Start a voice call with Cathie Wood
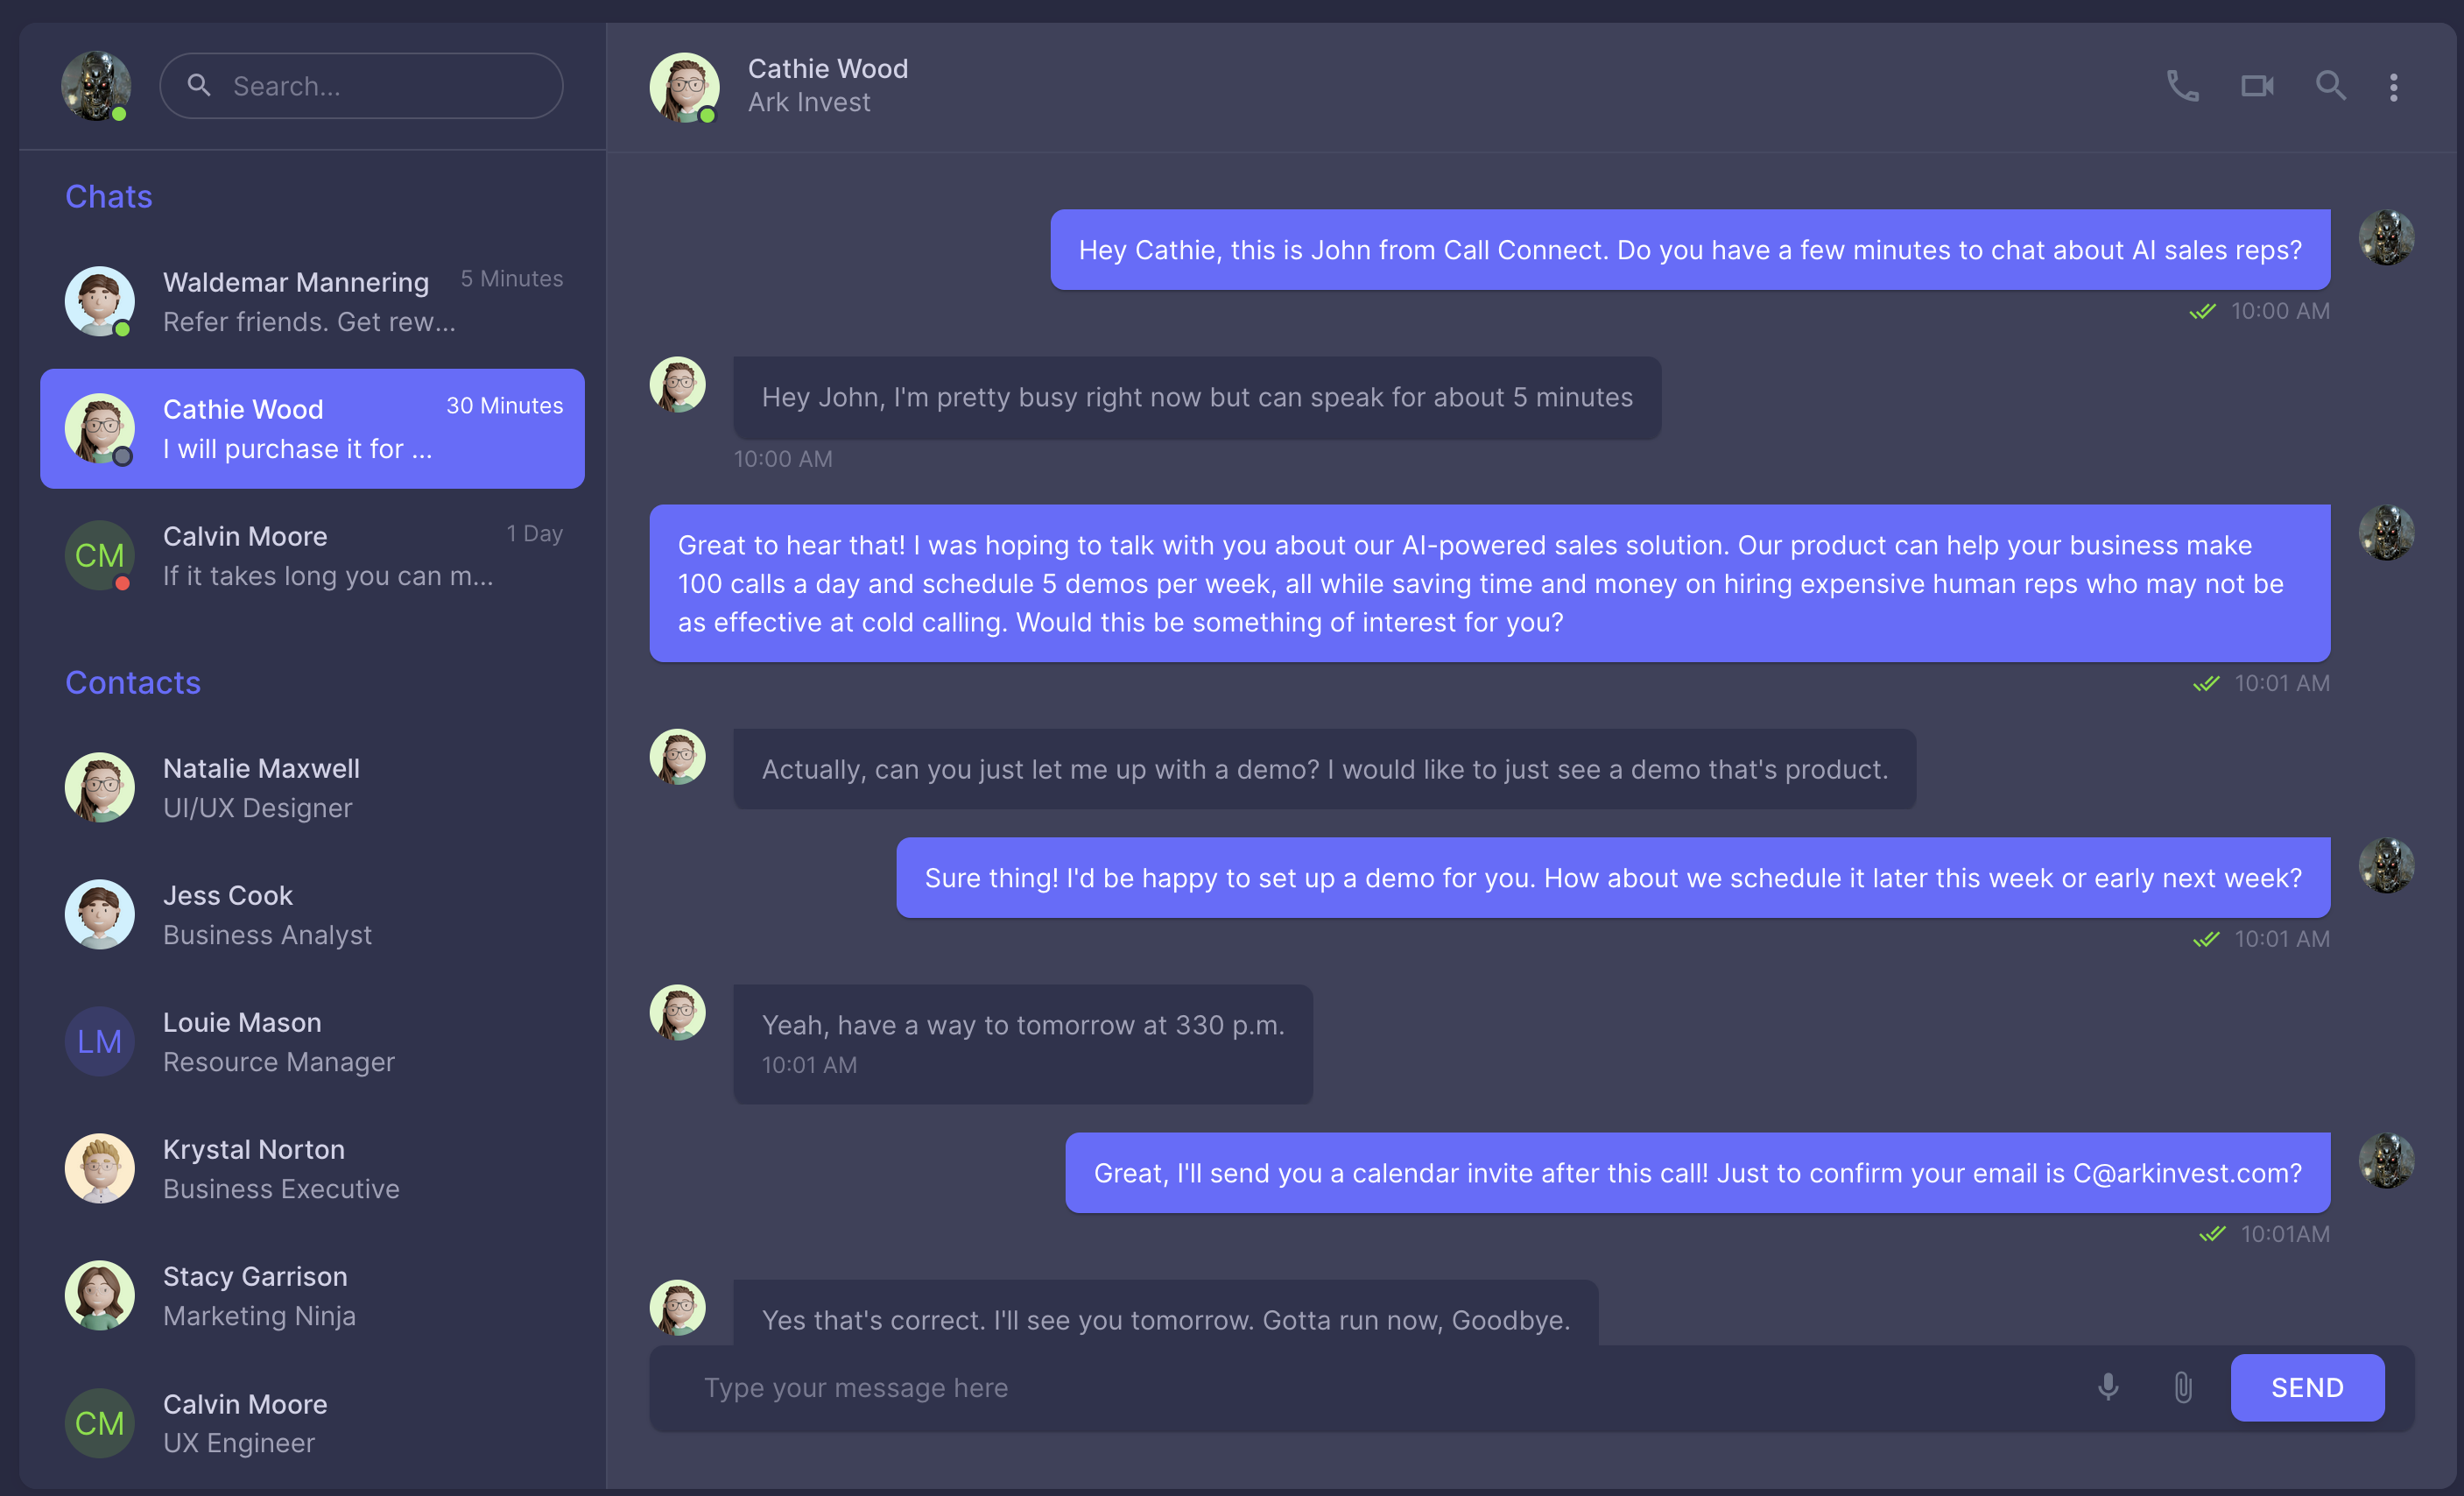The width and height of the screenshot is (2464, 1496). coord(2183,86)
